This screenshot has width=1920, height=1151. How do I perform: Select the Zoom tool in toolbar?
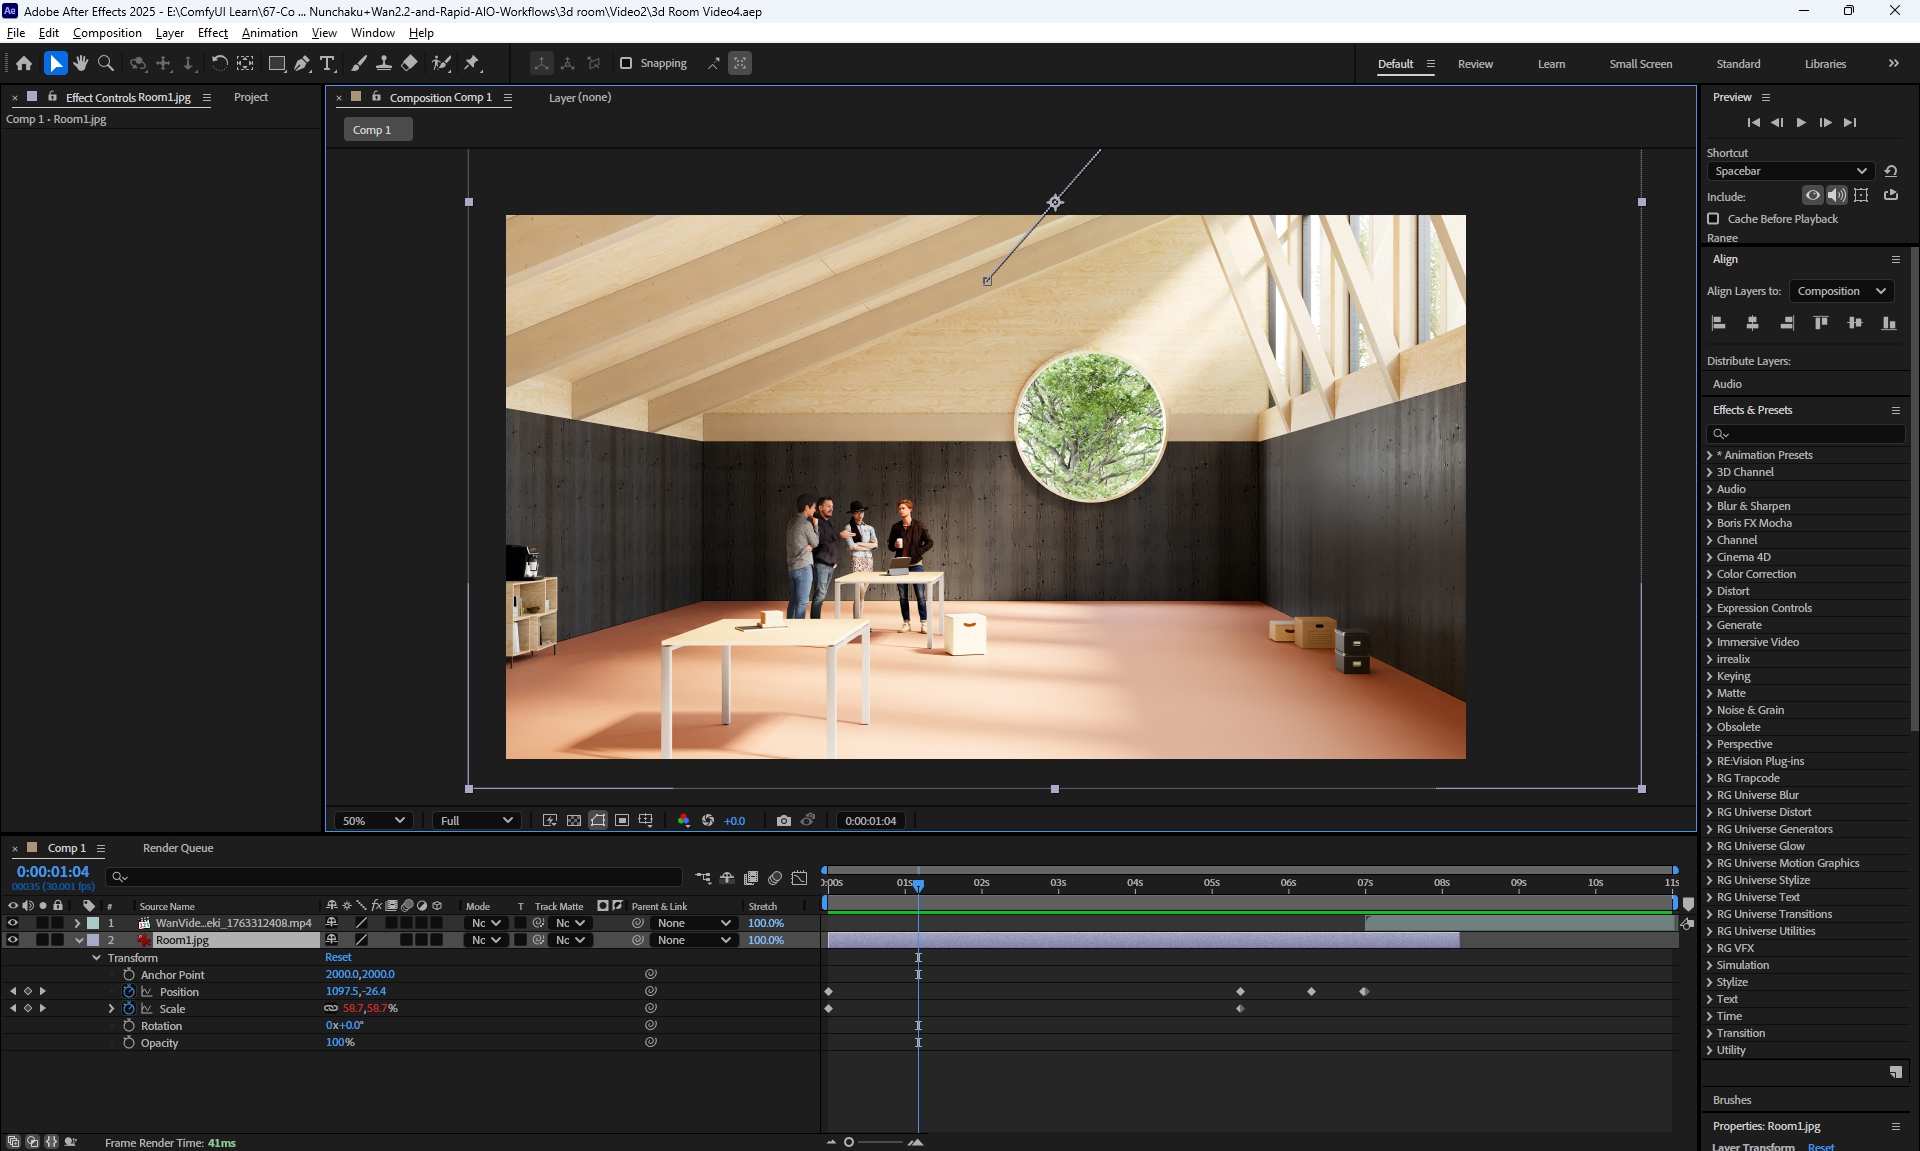(x=106, y=63)
